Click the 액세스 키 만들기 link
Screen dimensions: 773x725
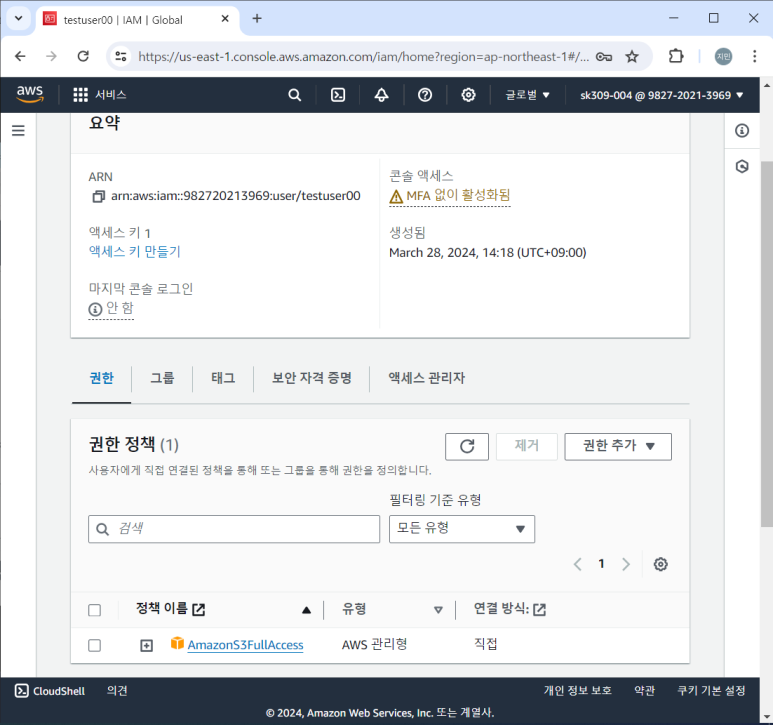(135, 251)
